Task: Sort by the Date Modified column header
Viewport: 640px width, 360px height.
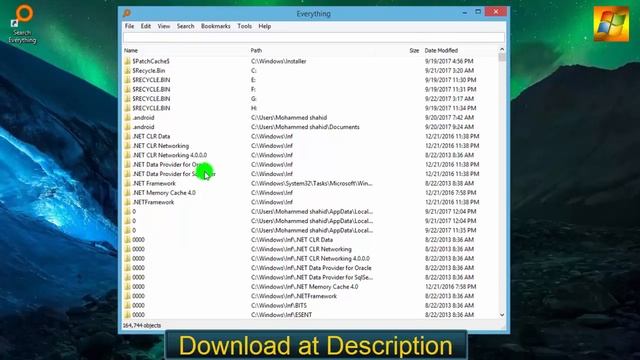Action: point(441,51)
